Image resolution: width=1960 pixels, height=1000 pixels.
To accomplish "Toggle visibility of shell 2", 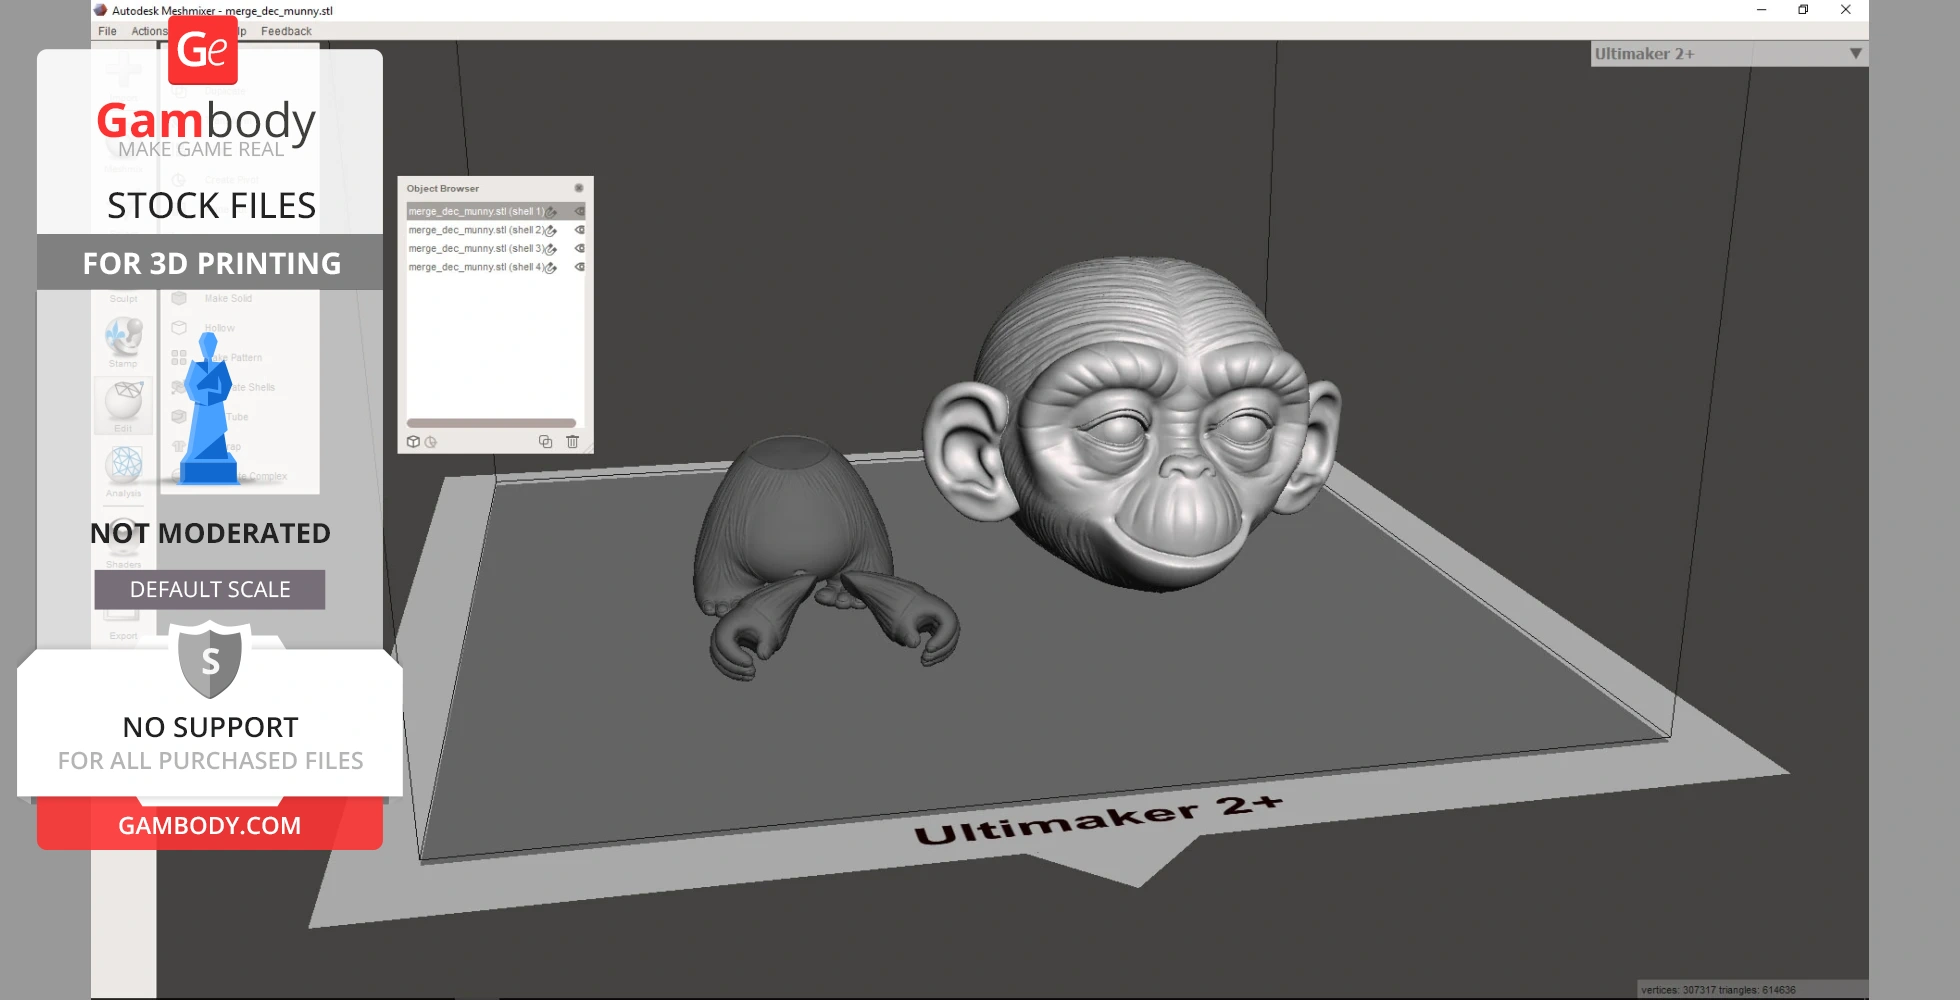I will (579, 230).
